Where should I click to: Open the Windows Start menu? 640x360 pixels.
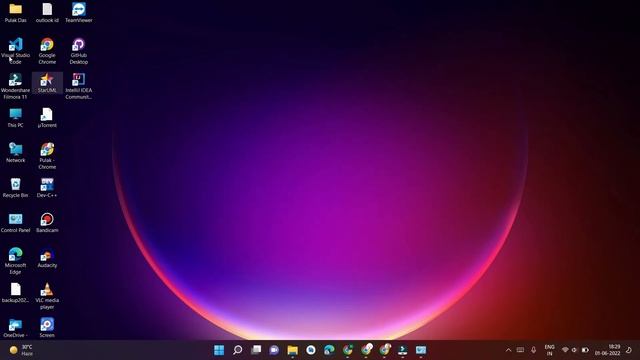[219, 350]
